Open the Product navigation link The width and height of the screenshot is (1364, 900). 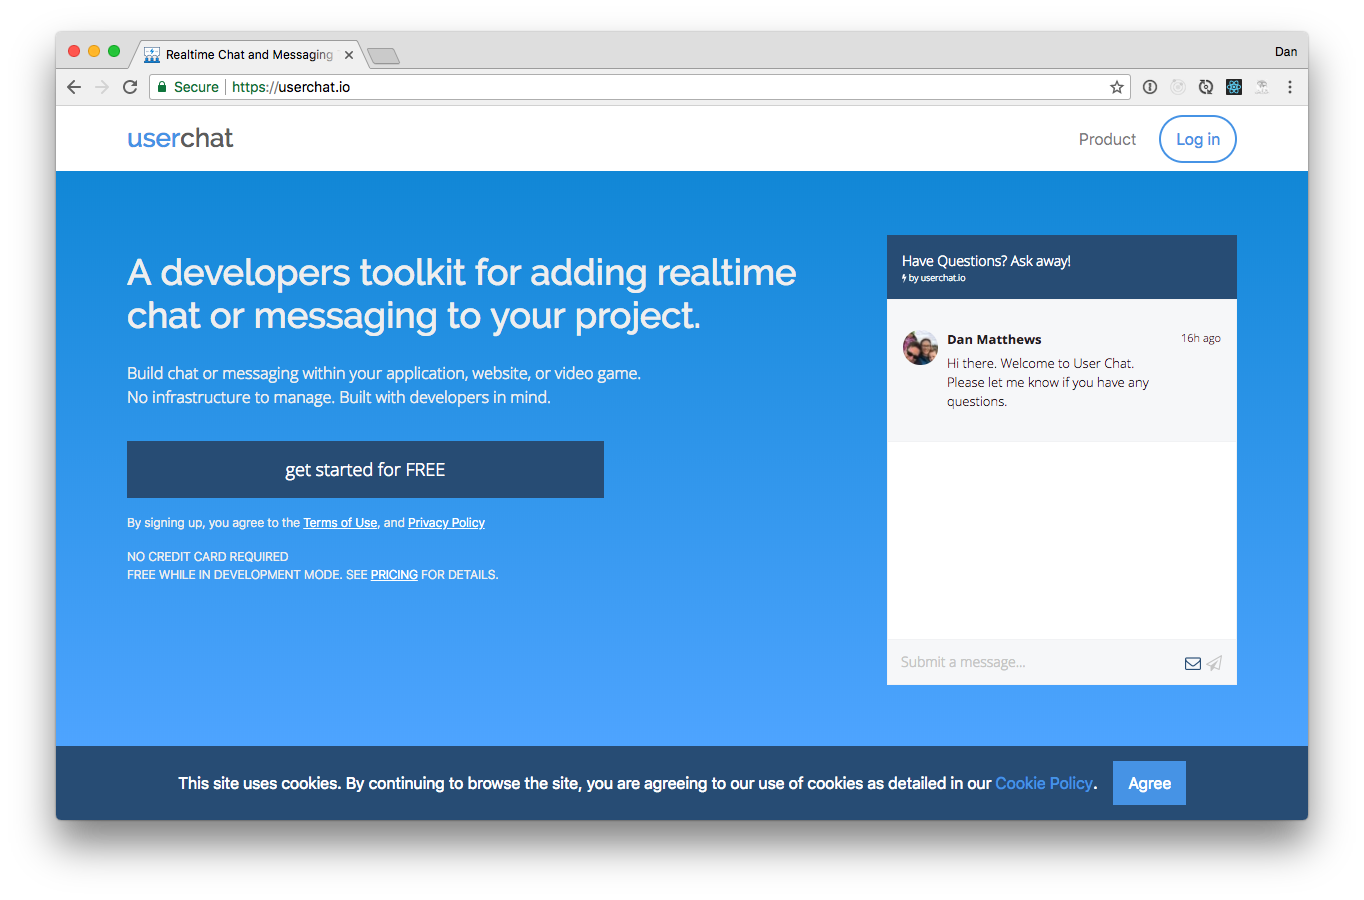(x=1107, y=139)
